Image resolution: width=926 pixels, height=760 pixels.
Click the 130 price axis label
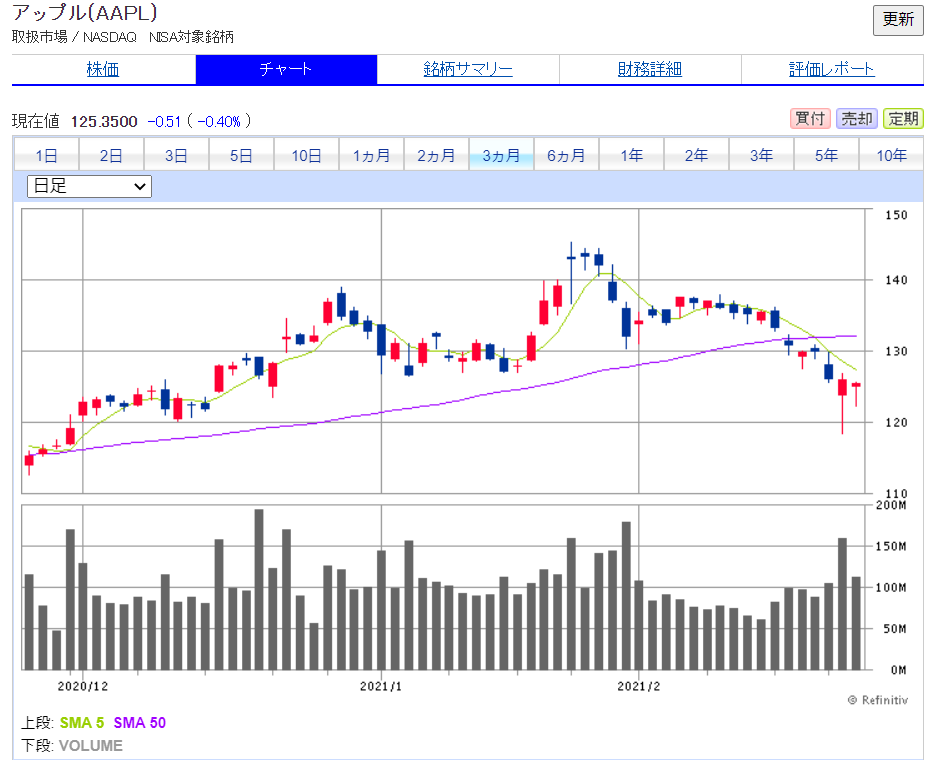point(896,351)
